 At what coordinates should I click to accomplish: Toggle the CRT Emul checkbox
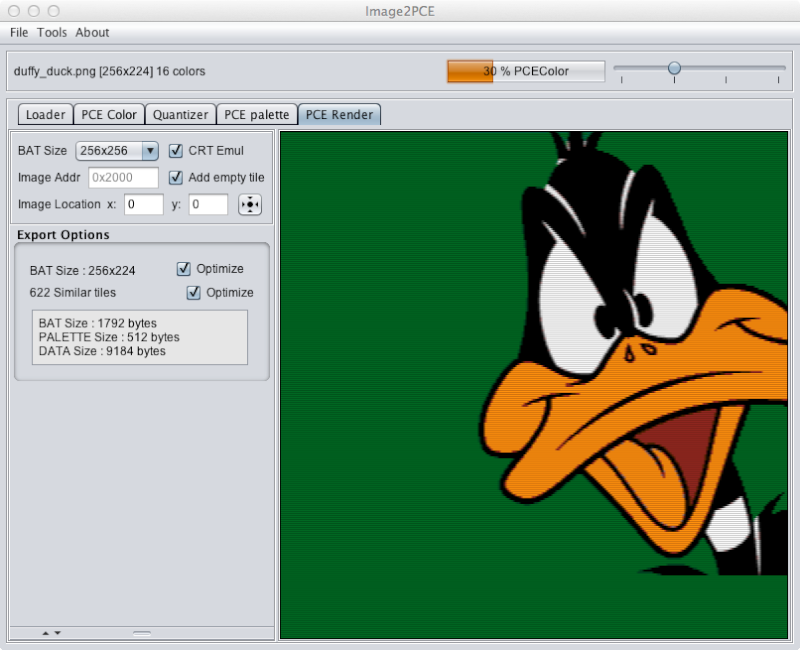176,151
